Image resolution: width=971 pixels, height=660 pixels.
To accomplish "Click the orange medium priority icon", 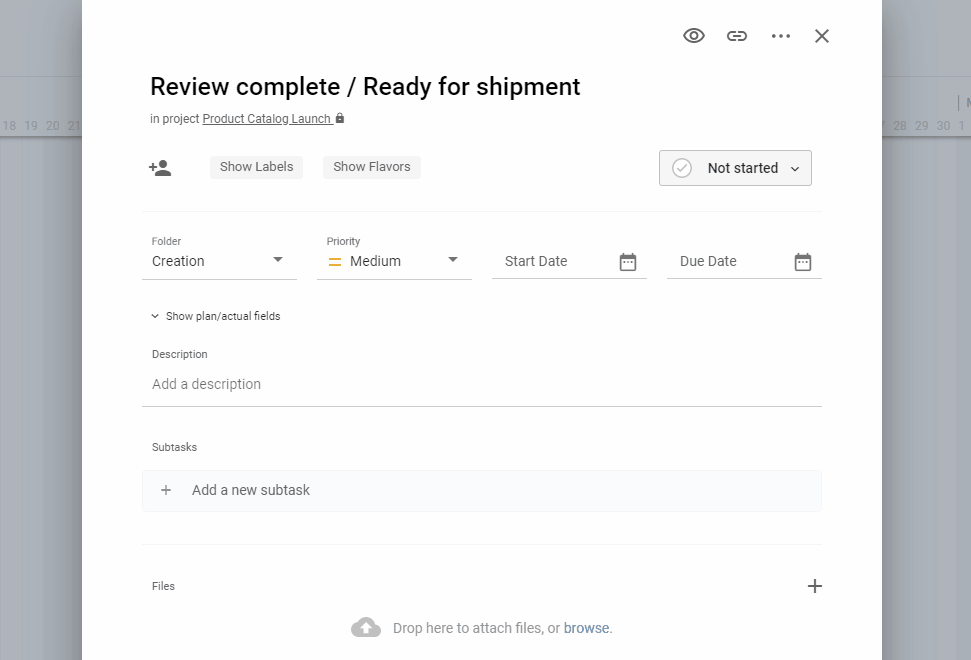I will click(x=334, y=262).
